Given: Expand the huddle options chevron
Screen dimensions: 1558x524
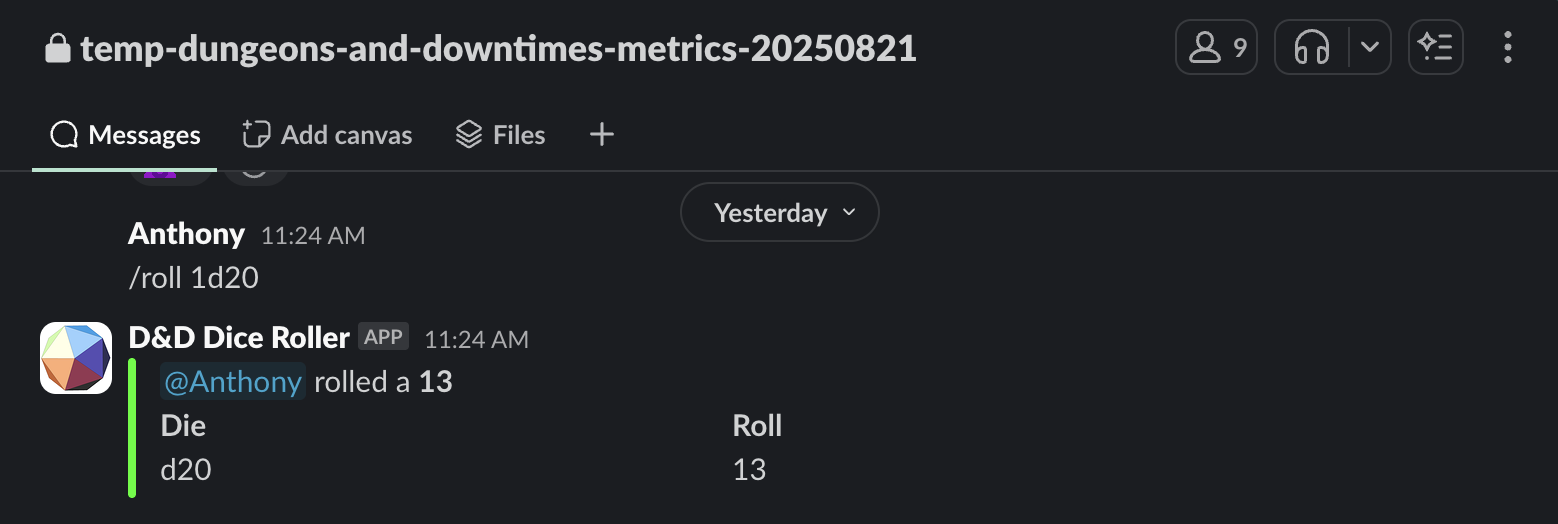Looking at the screenshot, I should click(x=1370, y=47).
